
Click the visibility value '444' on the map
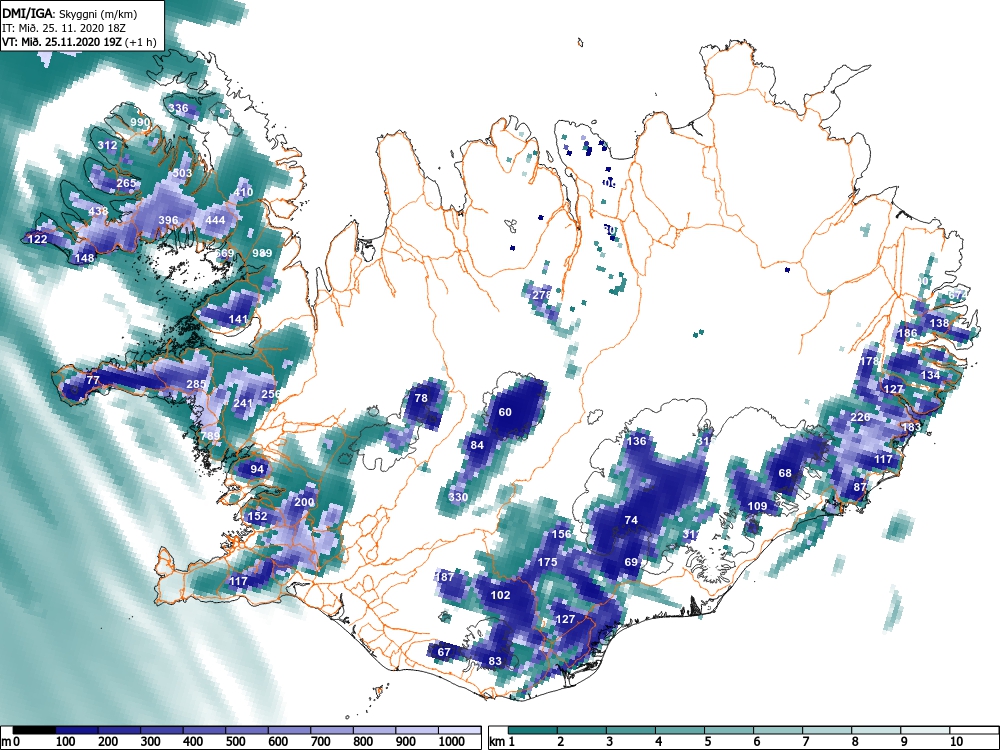click(x=216, y=220)
